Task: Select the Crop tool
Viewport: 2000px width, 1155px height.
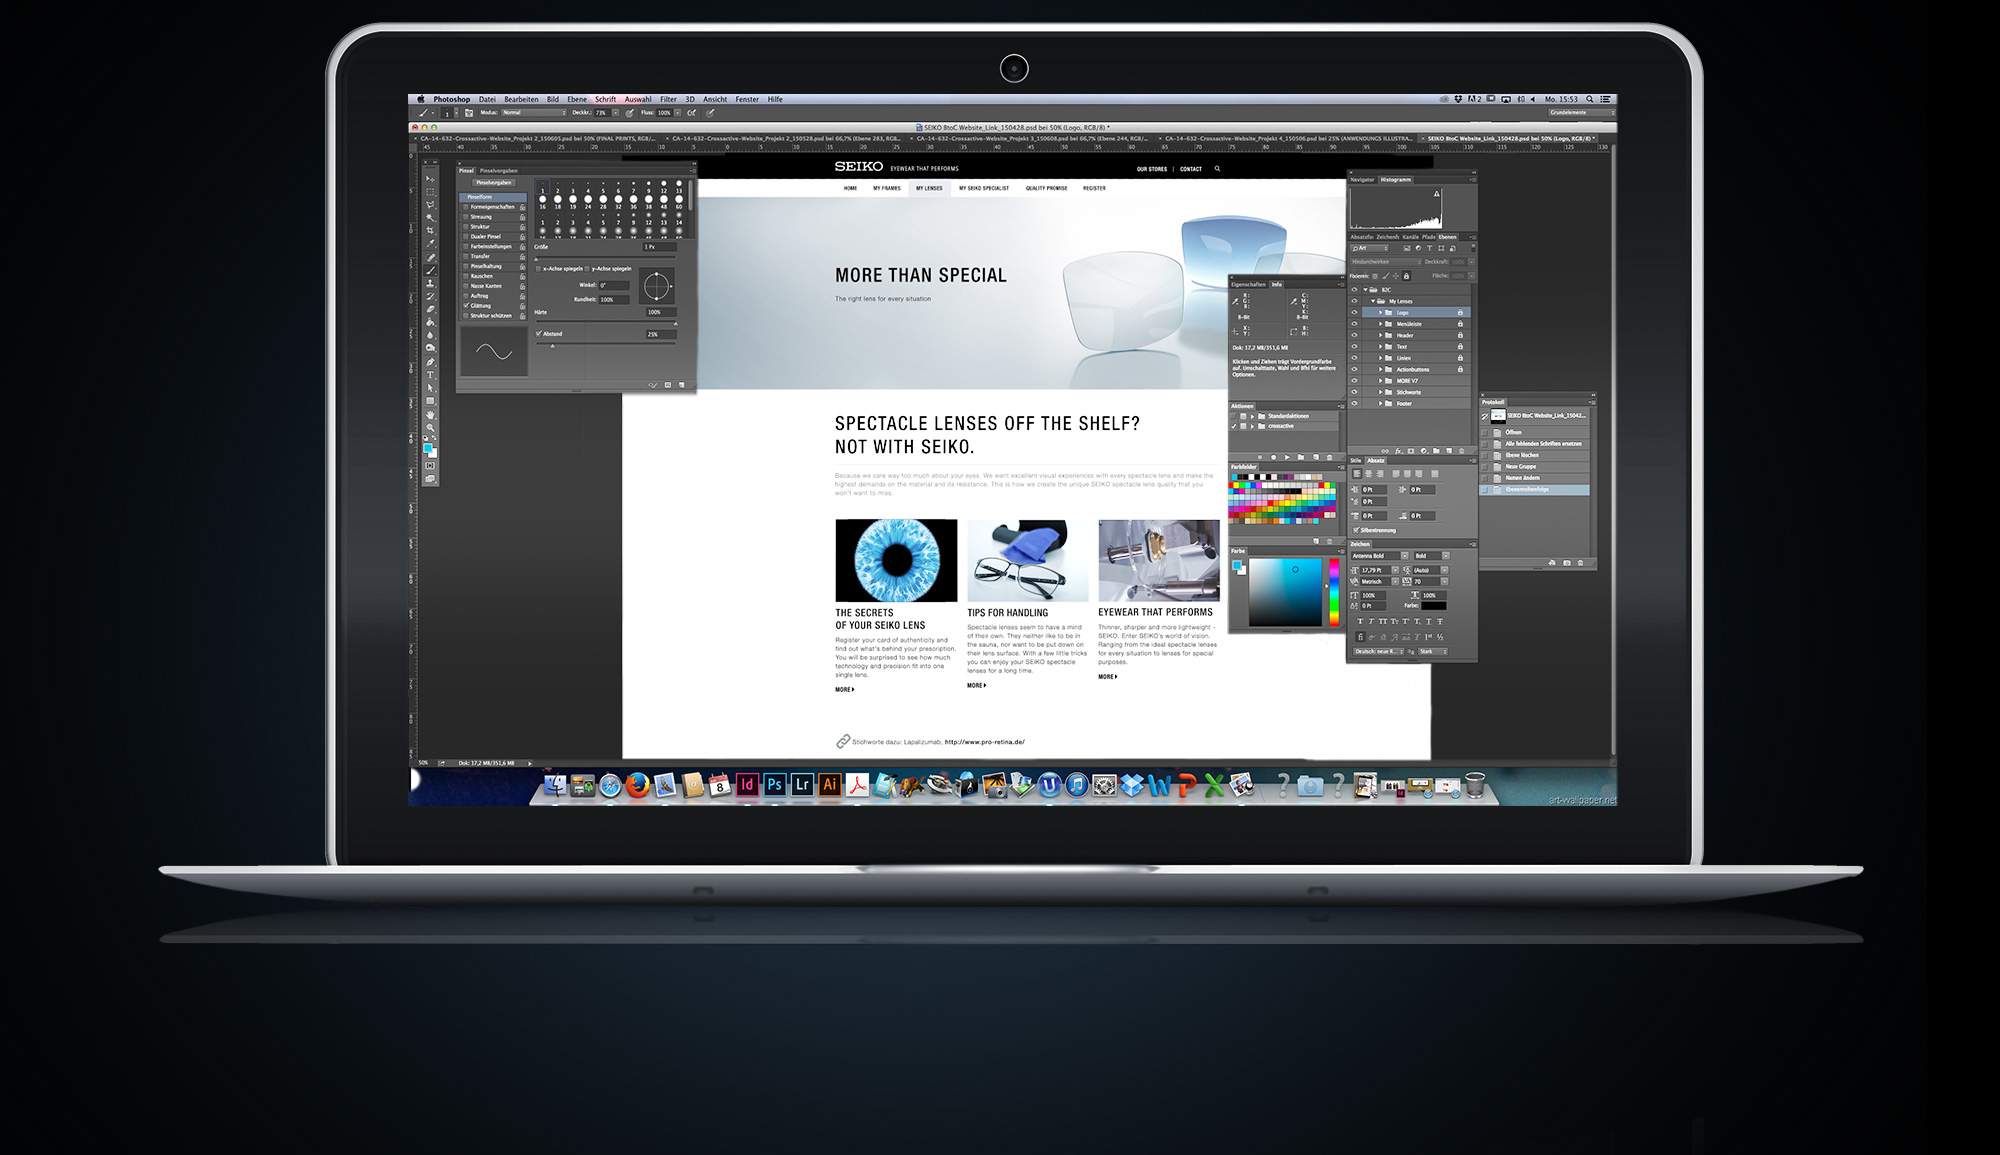Action: click(430, 230)
